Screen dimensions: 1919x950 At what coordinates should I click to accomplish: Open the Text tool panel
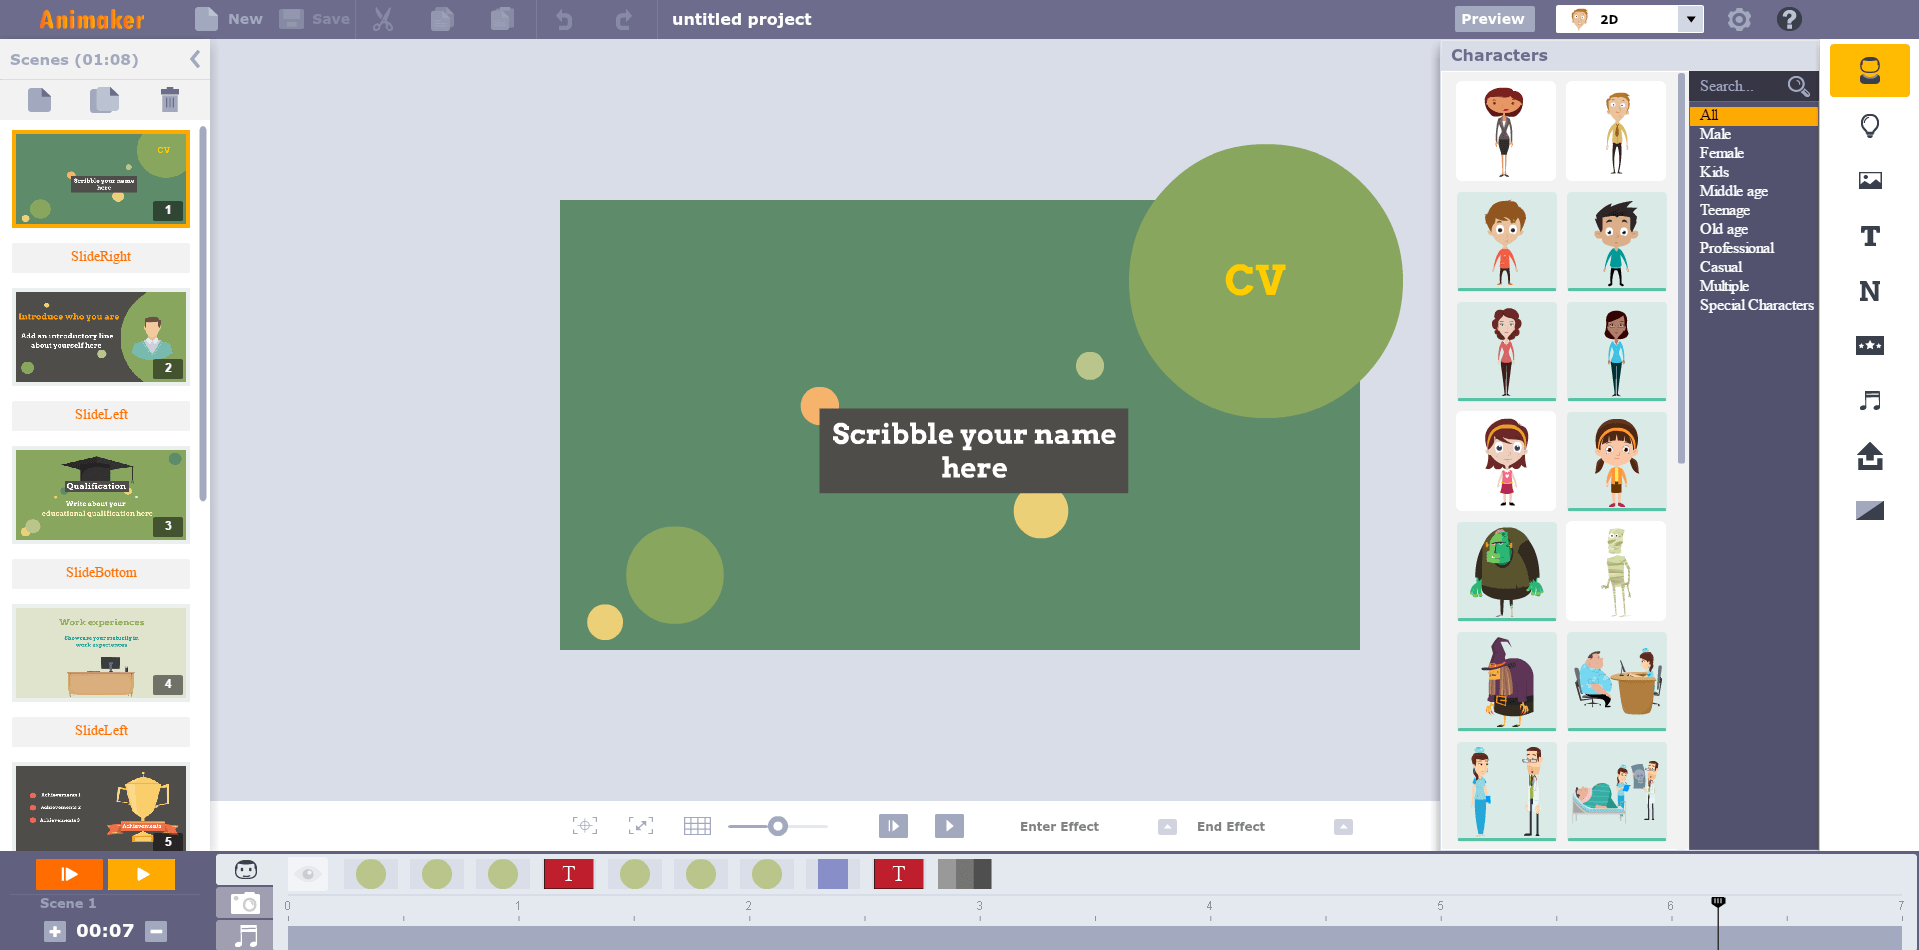[1868, 236]
